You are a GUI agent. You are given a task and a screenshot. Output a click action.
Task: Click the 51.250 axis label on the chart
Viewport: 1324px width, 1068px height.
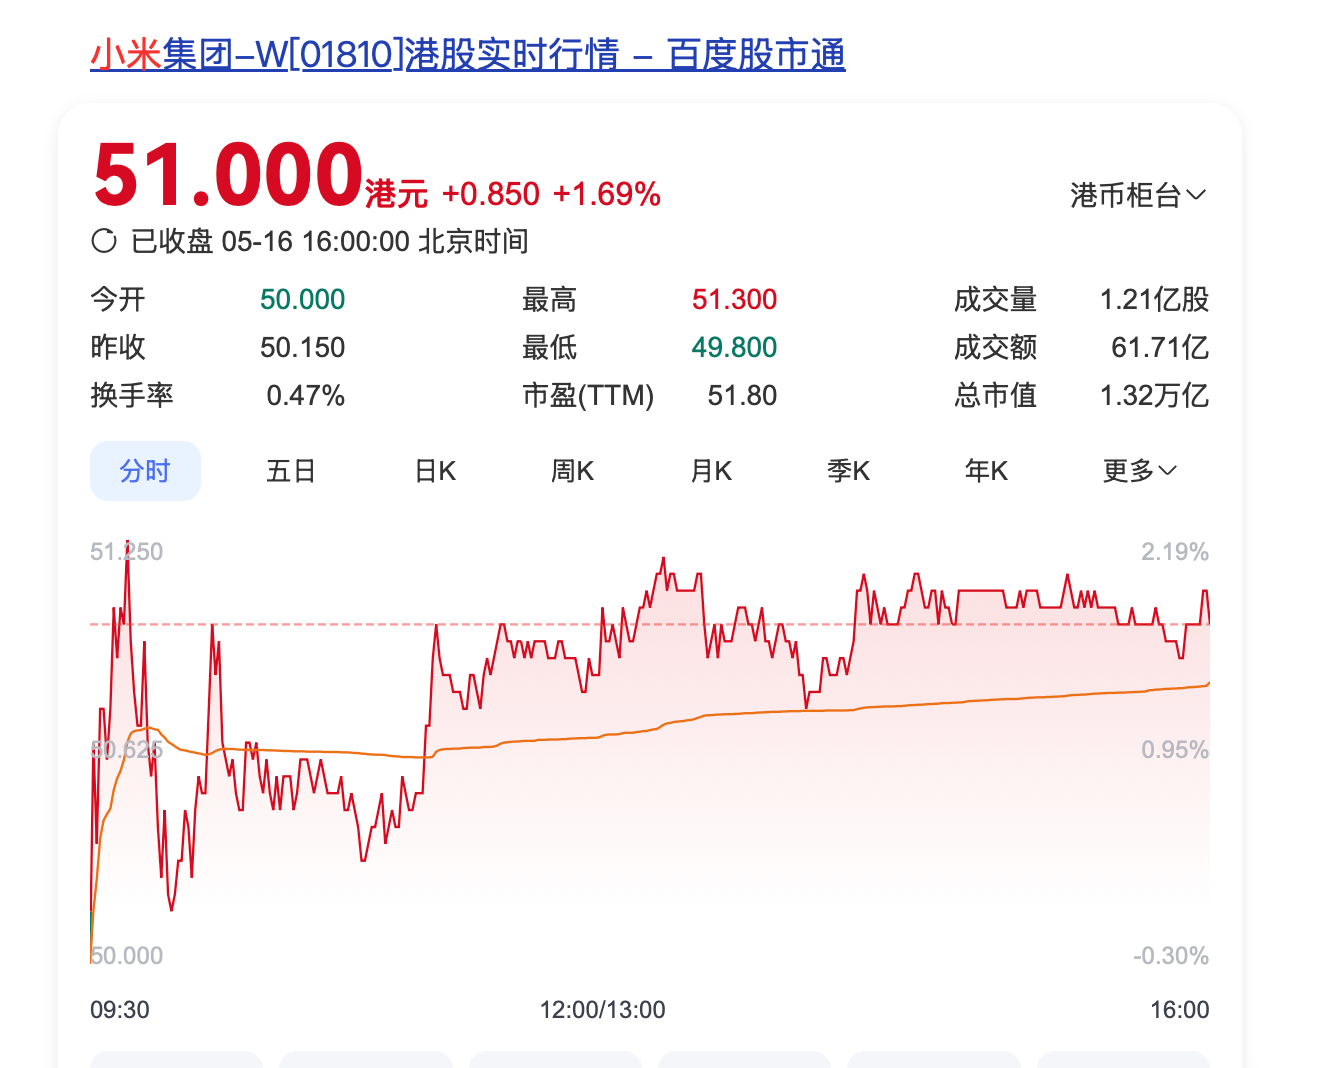click(126, 552)
